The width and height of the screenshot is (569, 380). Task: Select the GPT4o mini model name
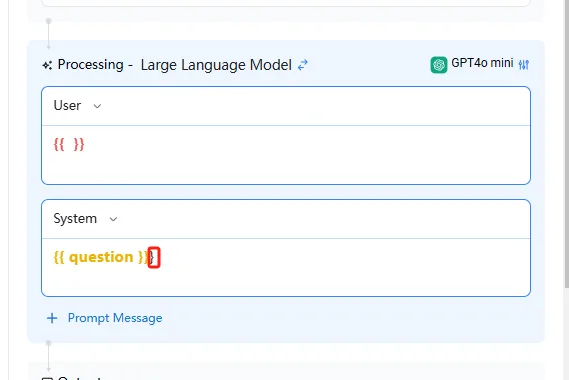tap(482, 63)
